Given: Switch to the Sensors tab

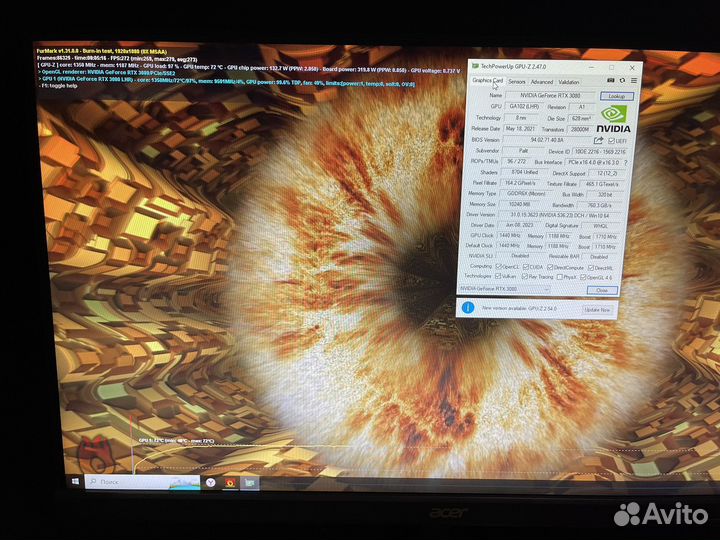Looking at the screenshot, I should tap(517, 81).
